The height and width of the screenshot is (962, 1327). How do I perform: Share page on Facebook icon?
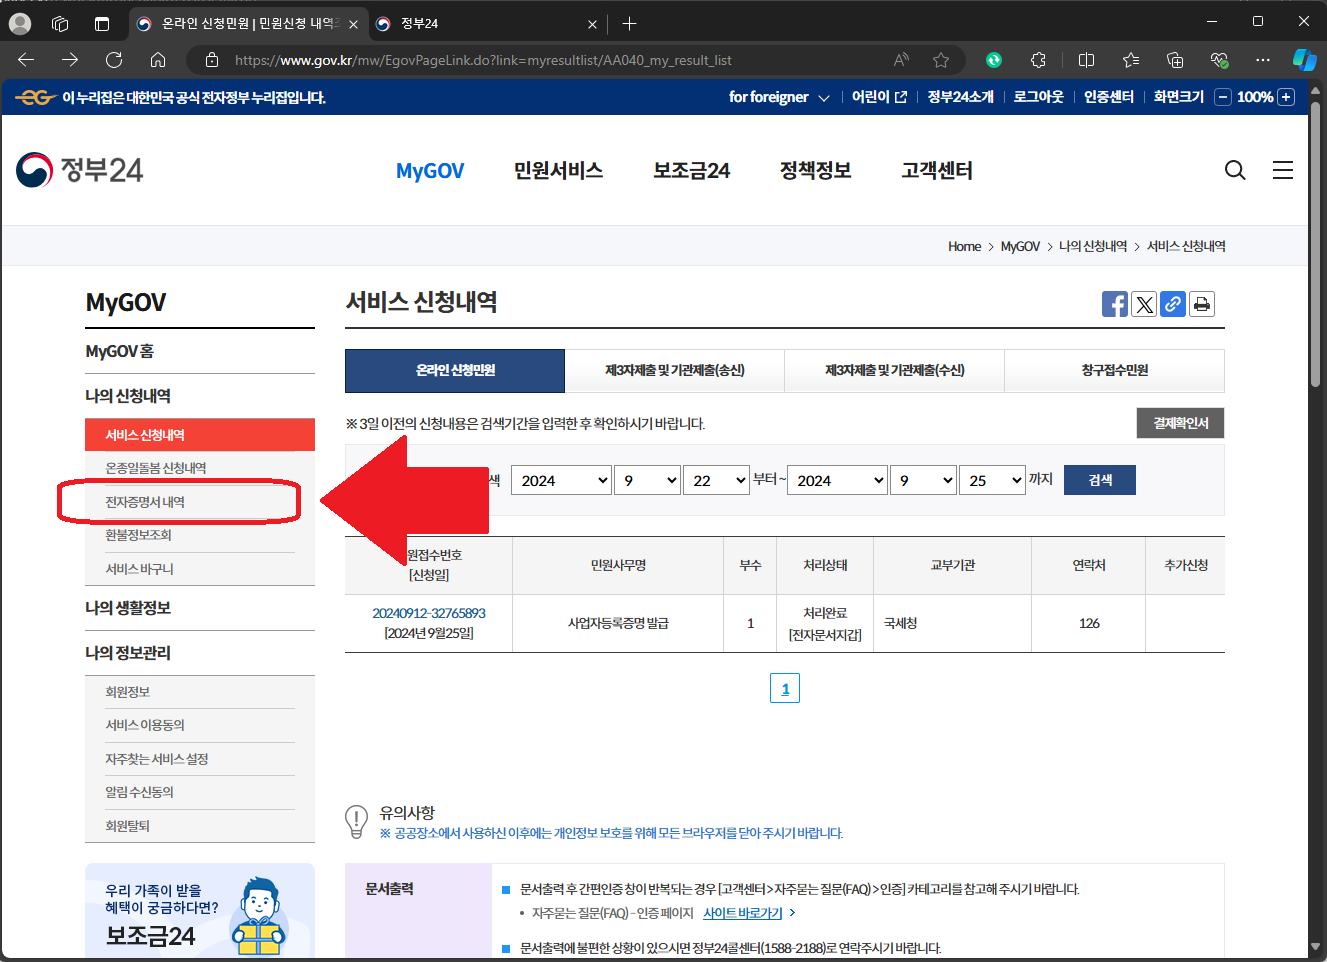[1115, 304]
